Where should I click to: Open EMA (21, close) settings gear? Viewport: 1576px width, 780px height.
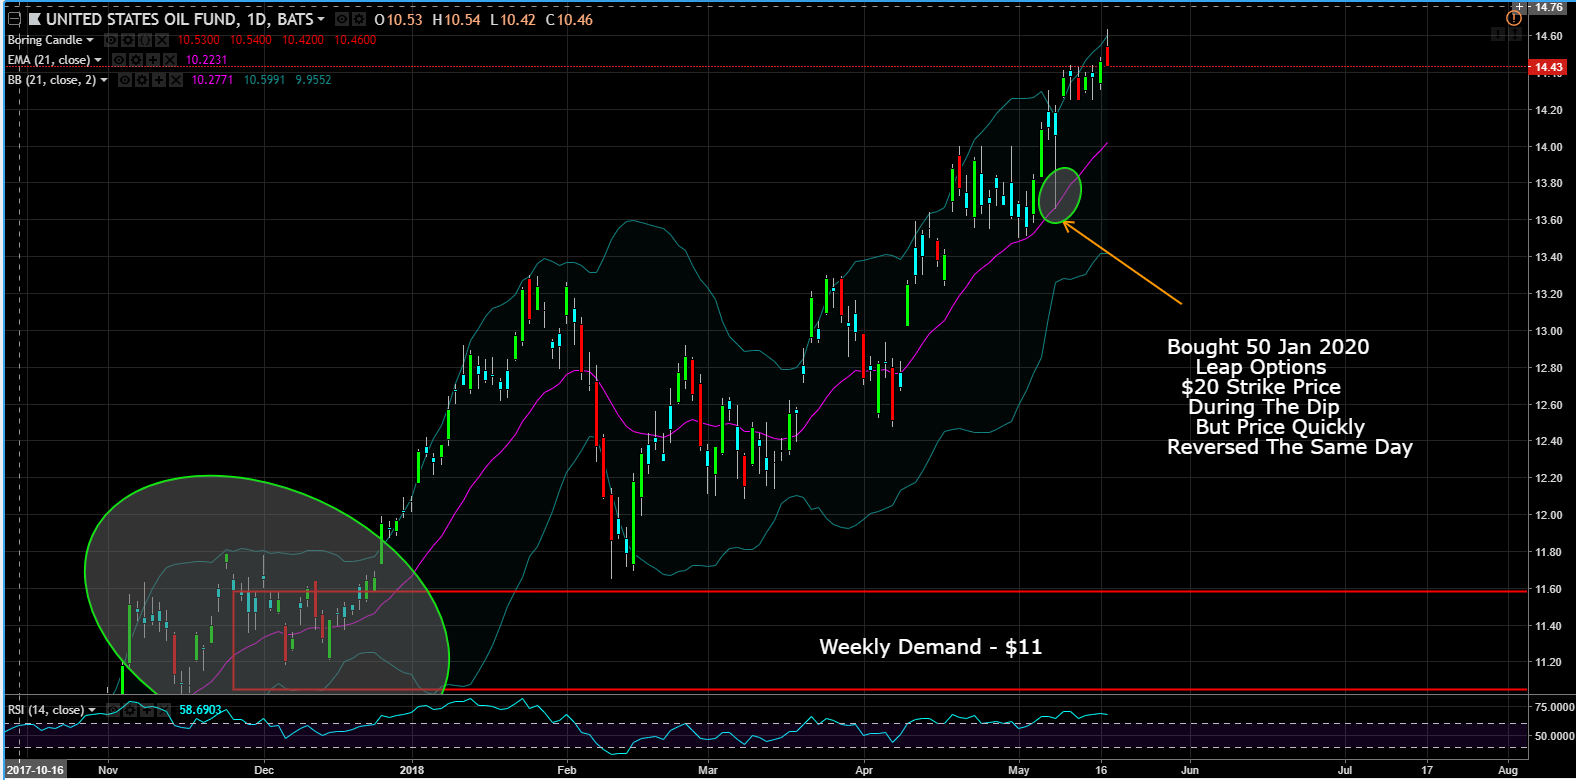tap(136, 60)
